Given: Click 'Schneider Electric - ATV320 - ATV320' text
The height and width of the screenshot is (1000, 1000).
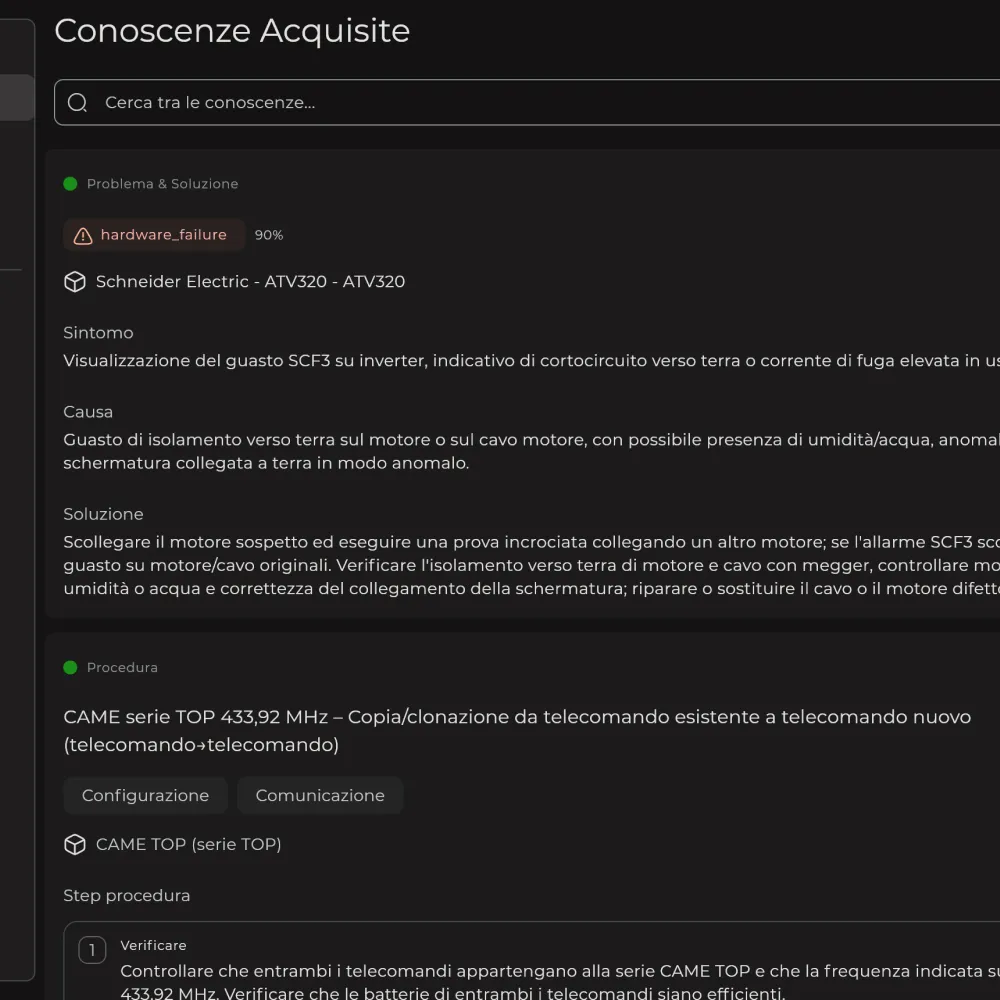Looking at the screenshot, I should click(x=250, y=282).
